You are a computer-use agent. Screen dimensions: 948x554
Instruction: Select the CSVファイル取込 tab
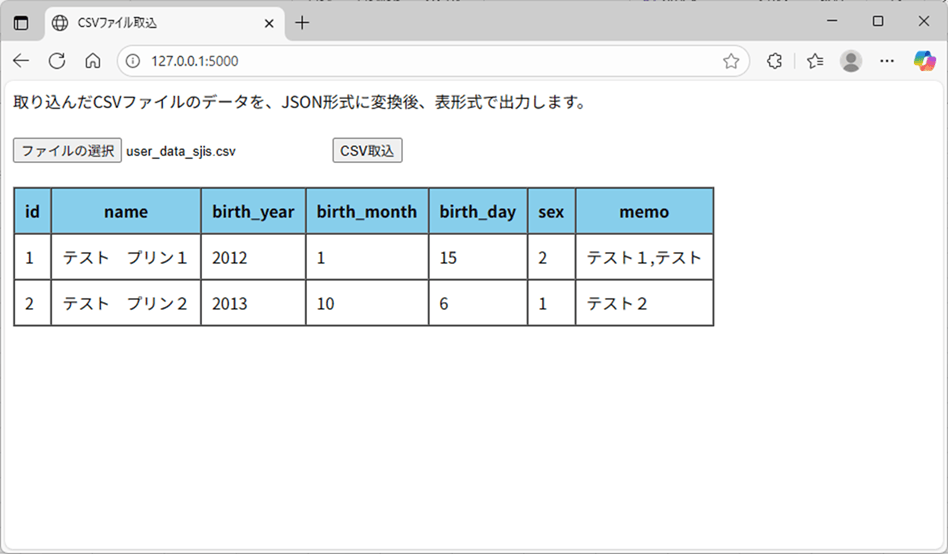(x=150, y=22)
